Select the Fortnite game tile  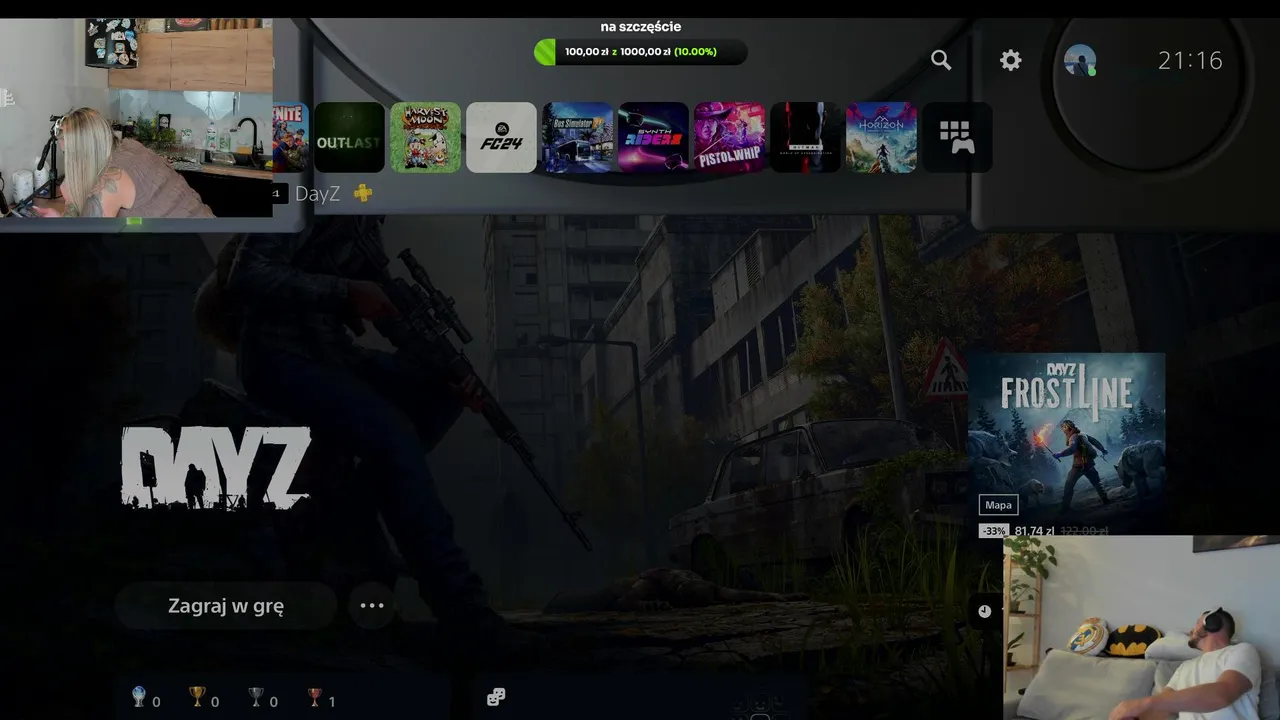pyautogui.click(x=291, y=137)
